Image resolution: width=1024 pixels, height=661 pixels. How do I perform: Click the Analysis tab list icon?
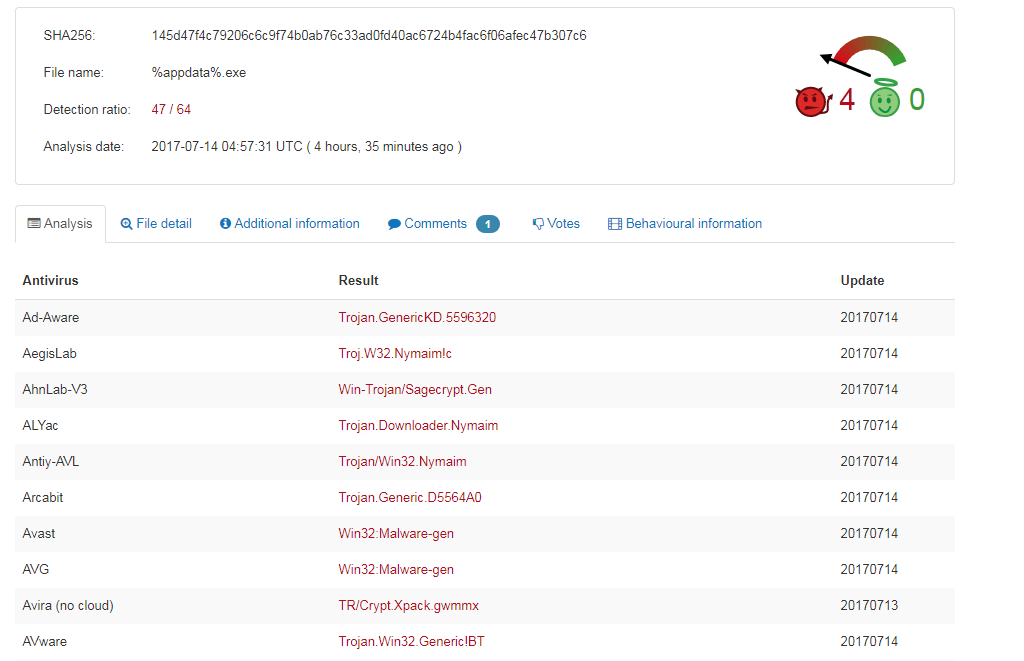(x=34, y=223)
